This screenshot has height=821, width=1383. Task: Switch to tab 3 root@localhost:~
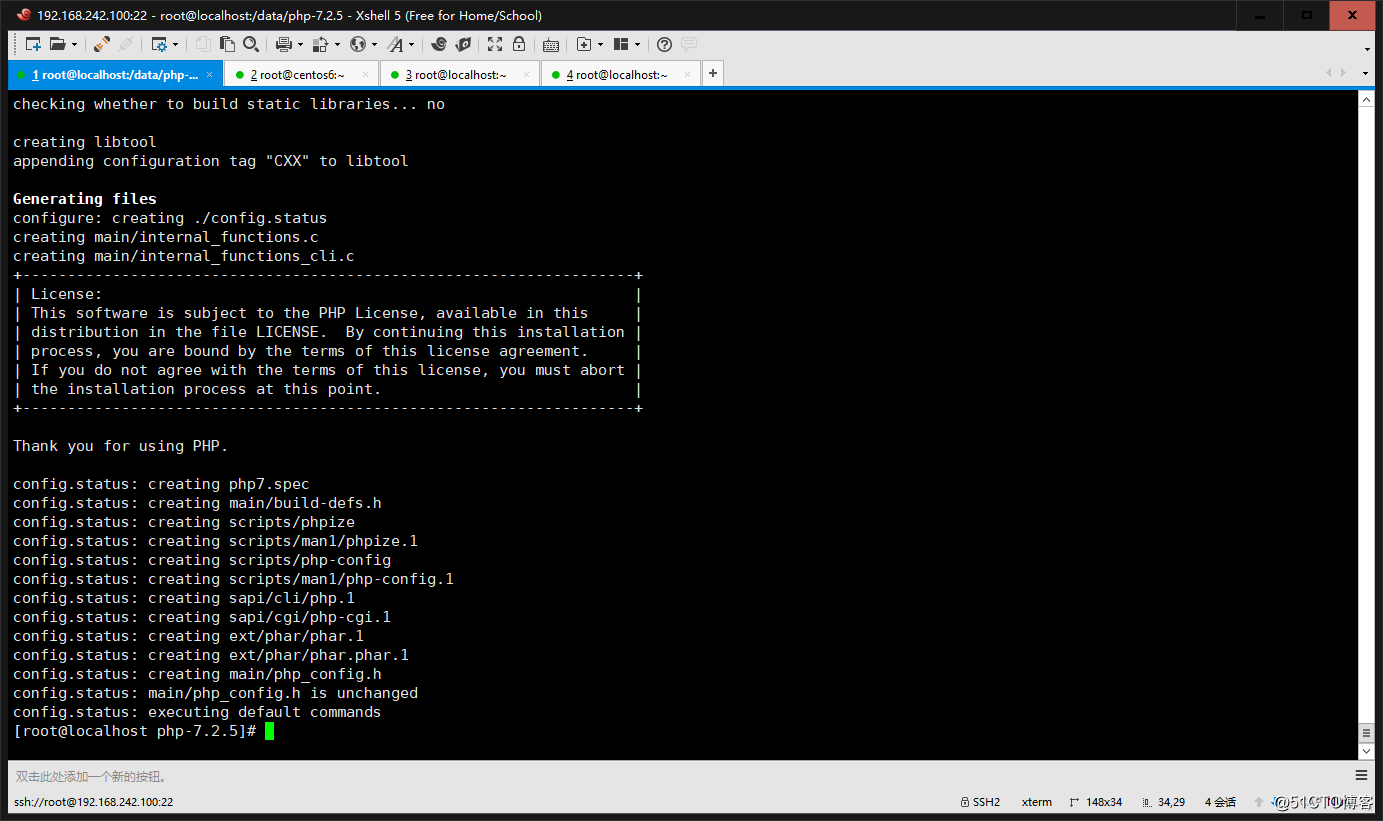coord(460,75)
